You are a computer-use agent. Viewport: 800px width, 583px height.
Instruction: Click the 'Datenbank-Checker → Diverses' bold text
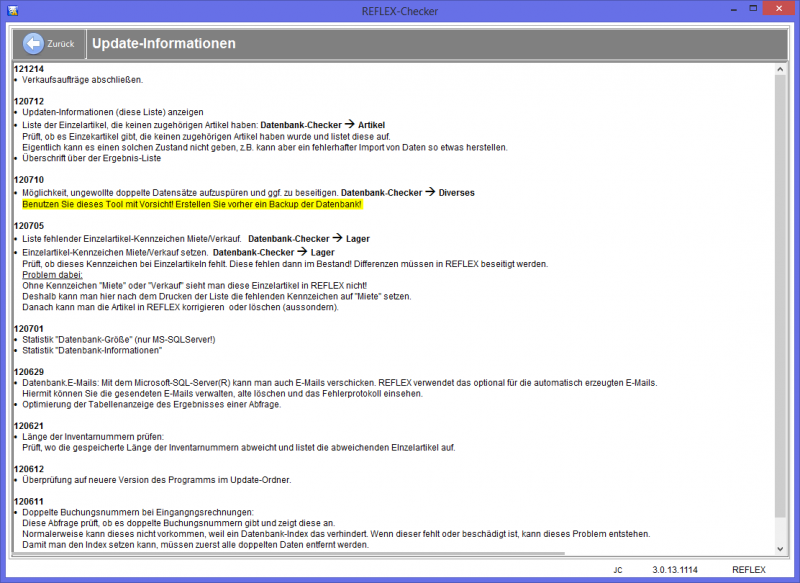coord(407,192)
